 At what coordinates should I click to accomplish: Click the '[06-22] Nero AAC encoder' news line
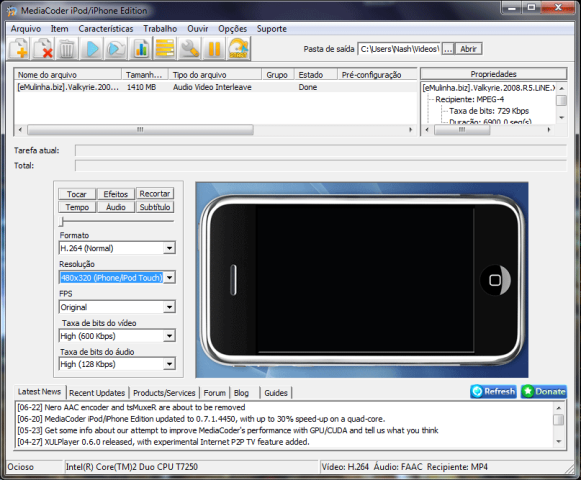132,407
